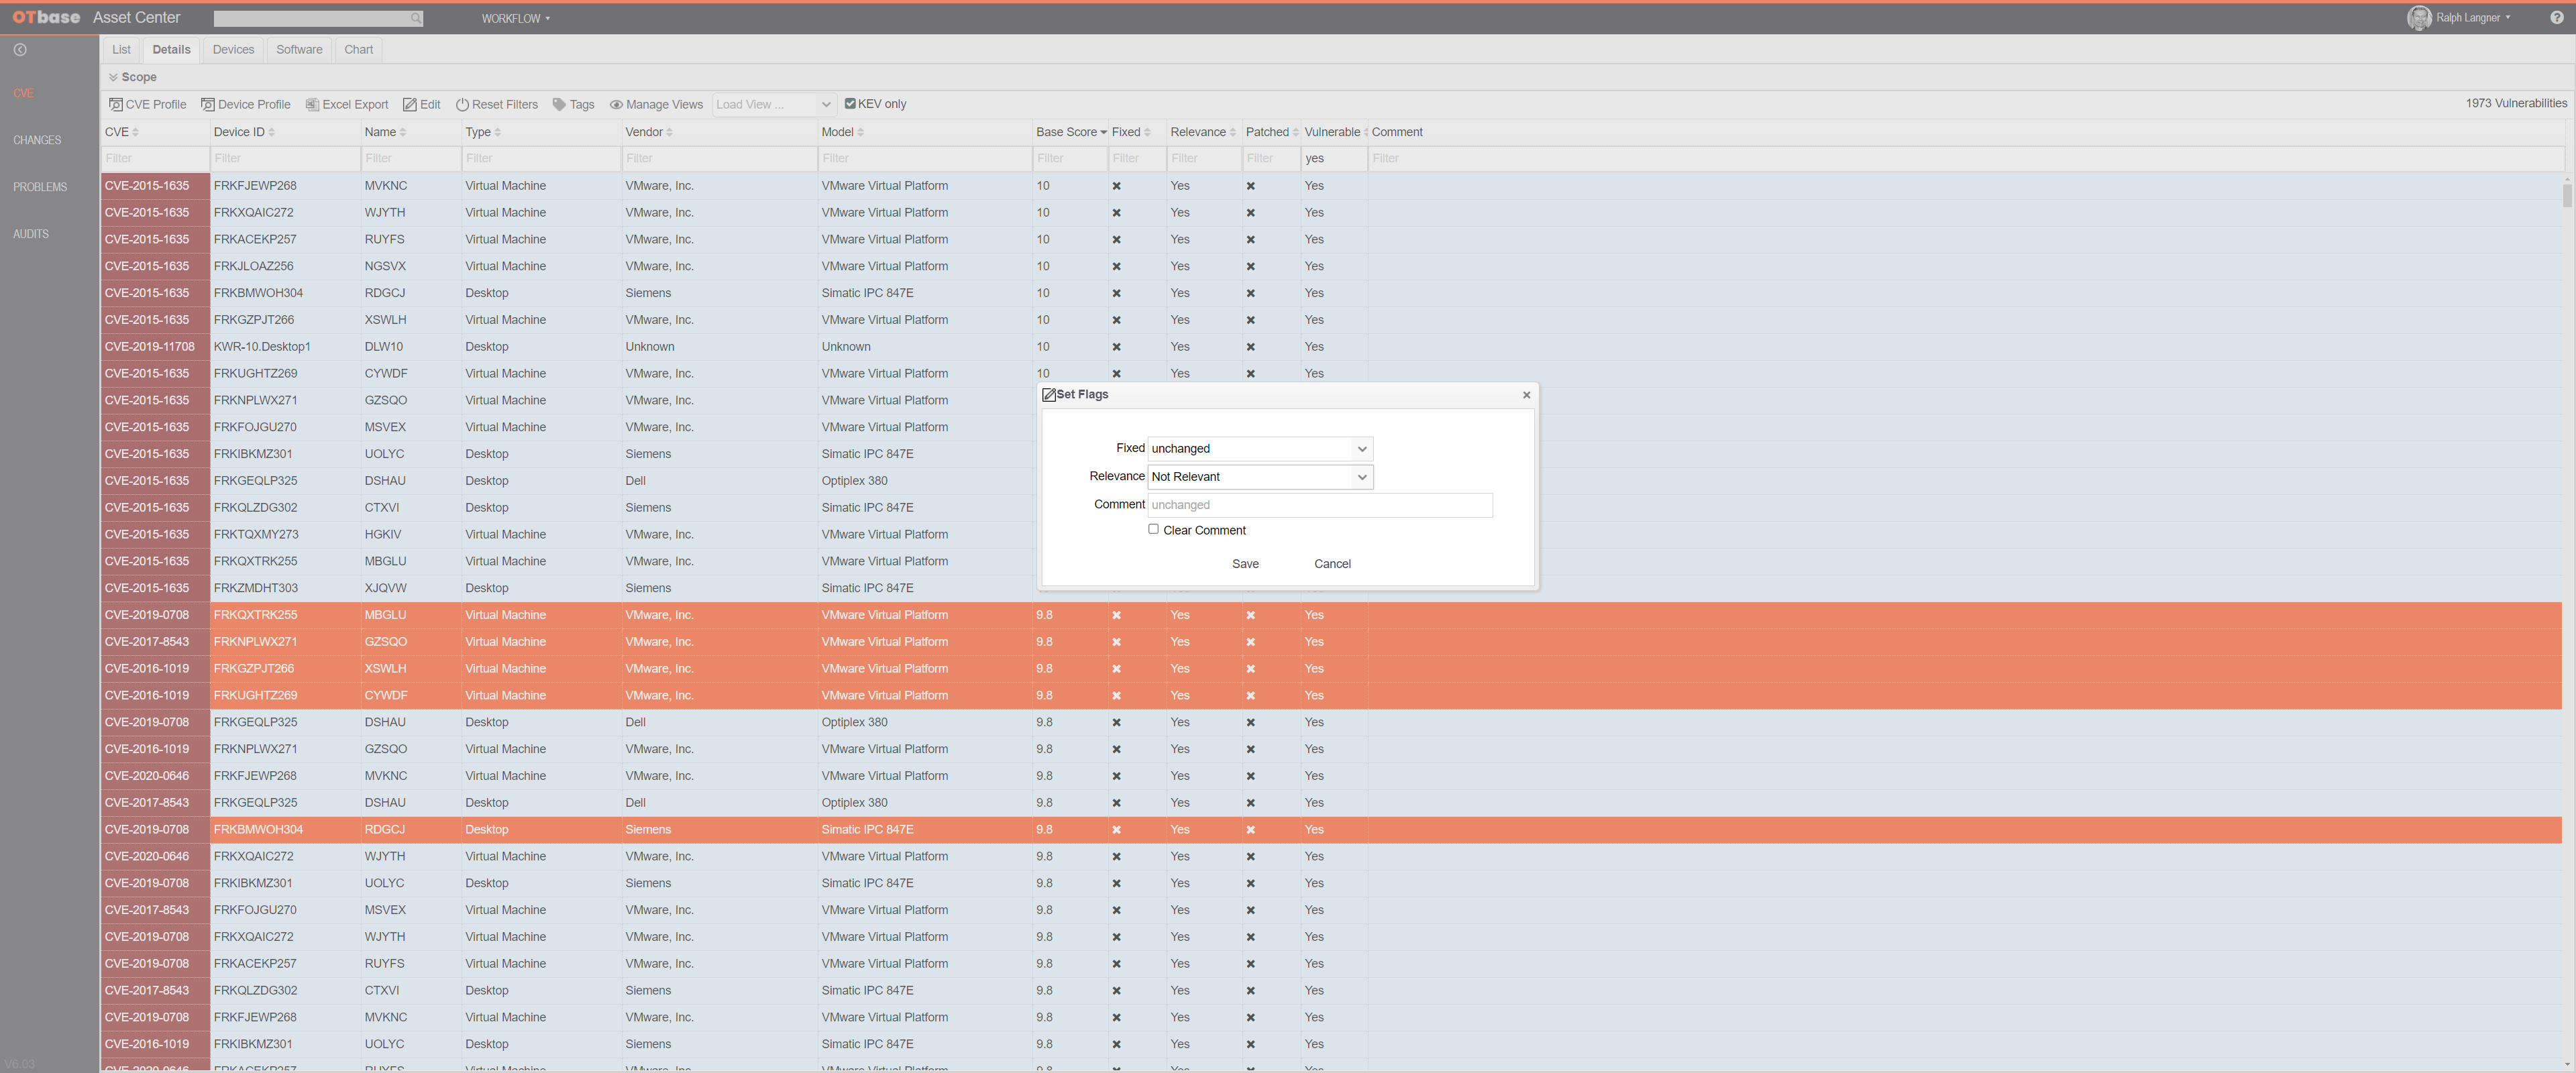2576x1073 pixels.
Task: Switch to the Software tab
Action: (299, 50)
